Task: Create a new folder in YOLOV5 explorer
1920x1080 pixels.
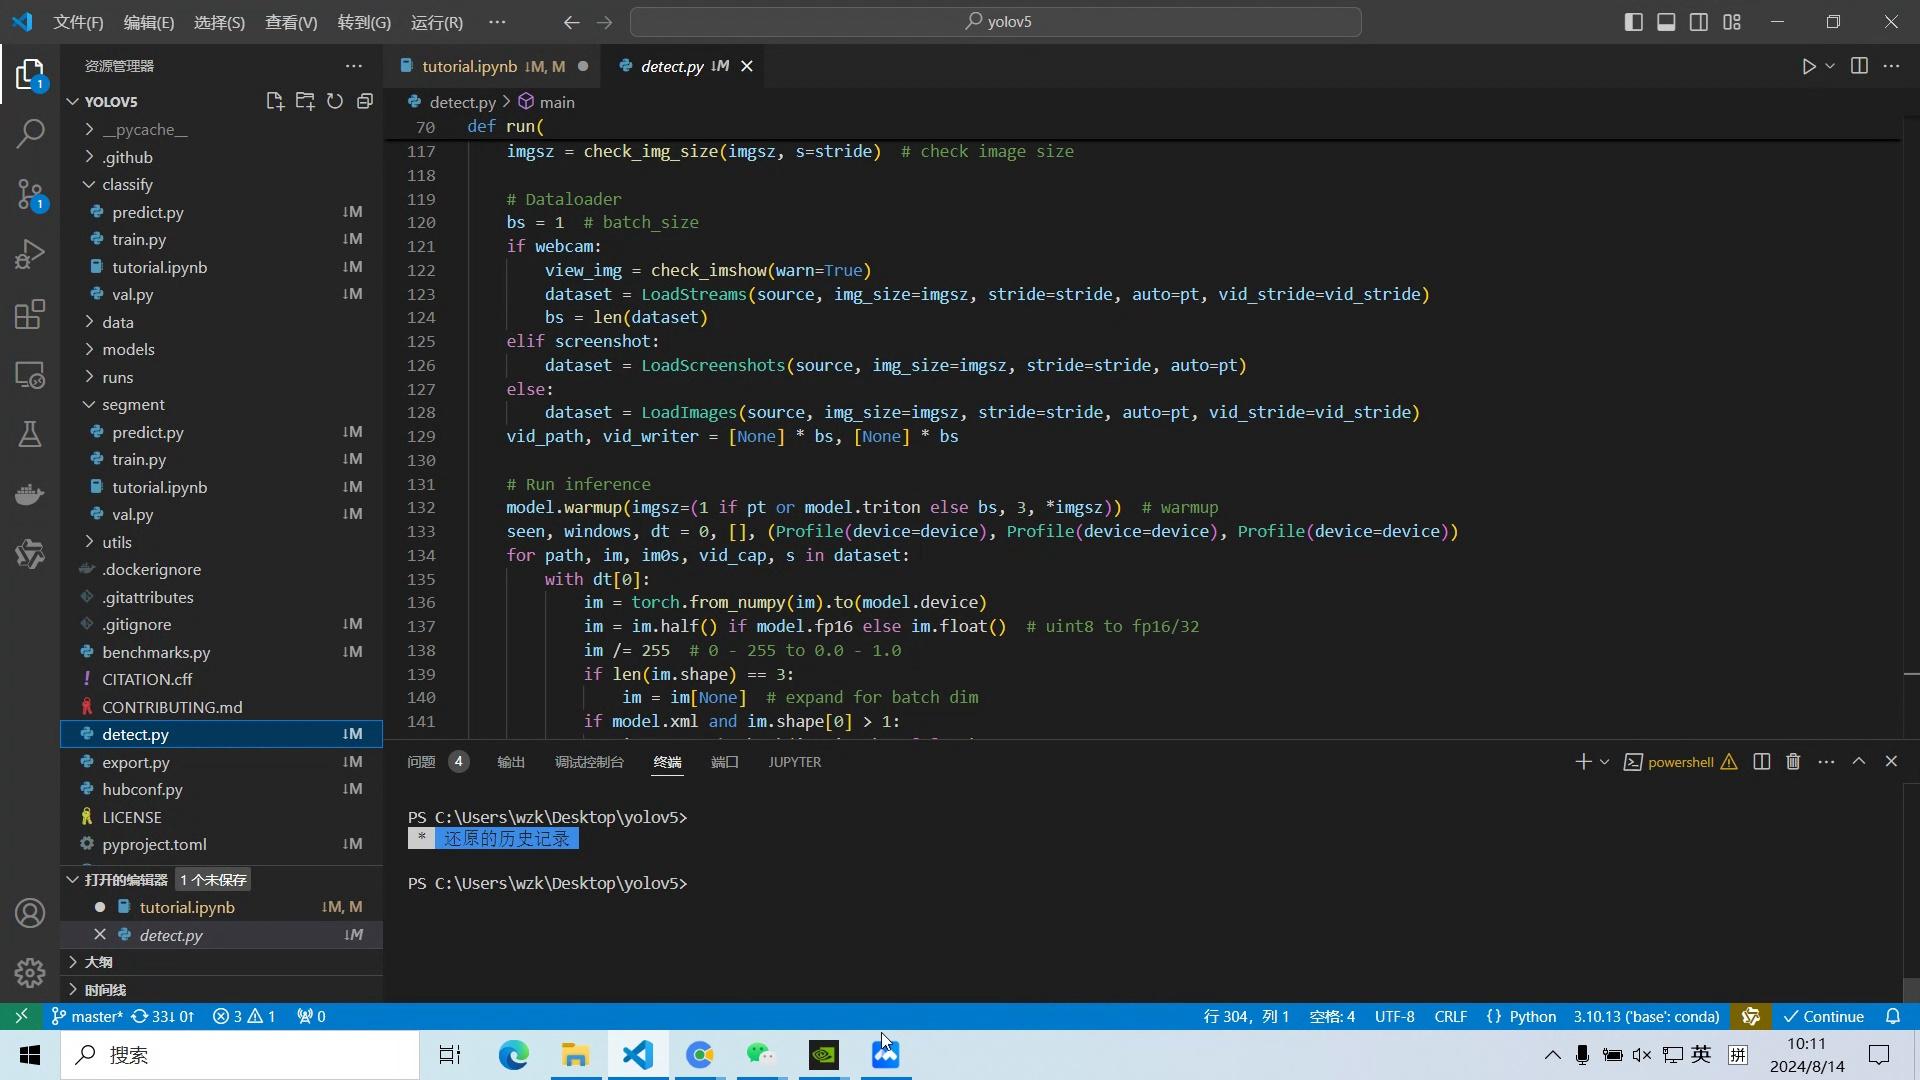Action: point(305,101)
